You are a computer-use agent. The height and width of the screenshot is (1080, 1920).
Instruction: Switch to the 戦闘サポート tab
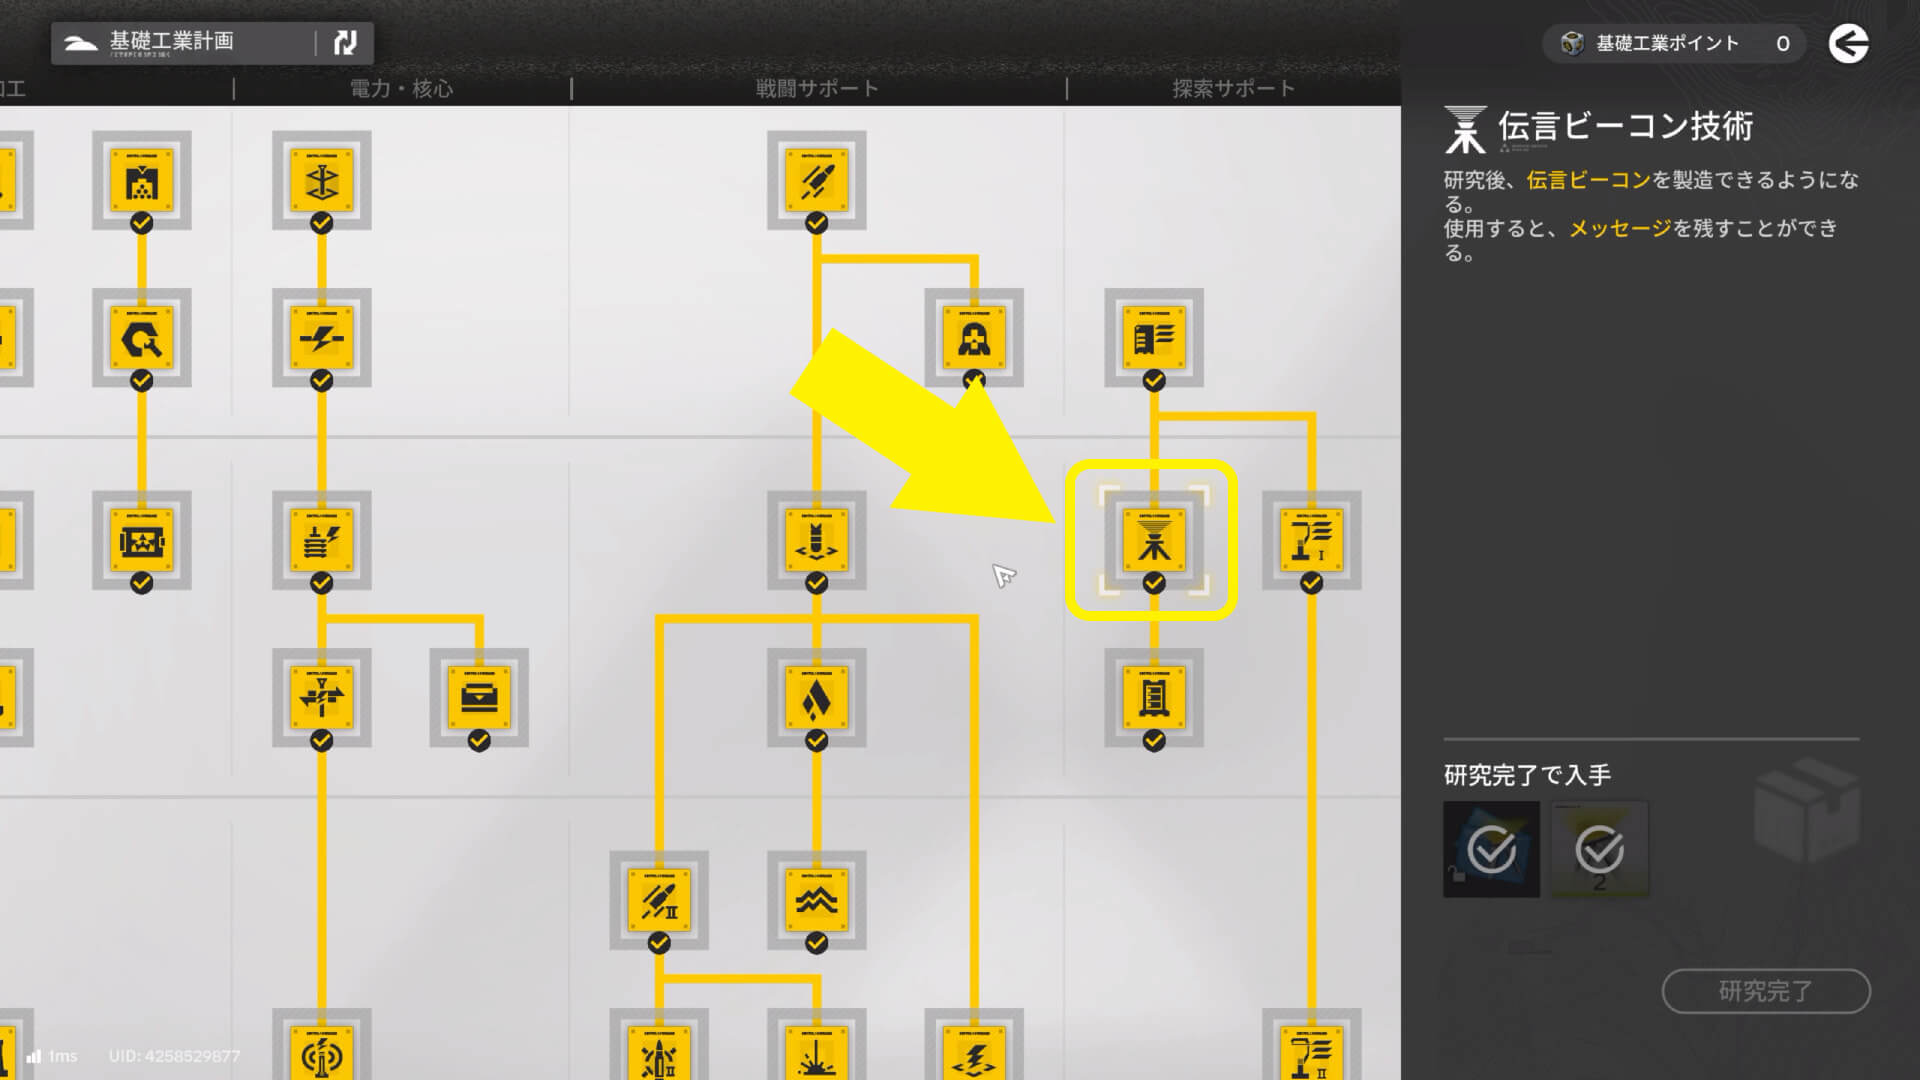pos(817,88)
